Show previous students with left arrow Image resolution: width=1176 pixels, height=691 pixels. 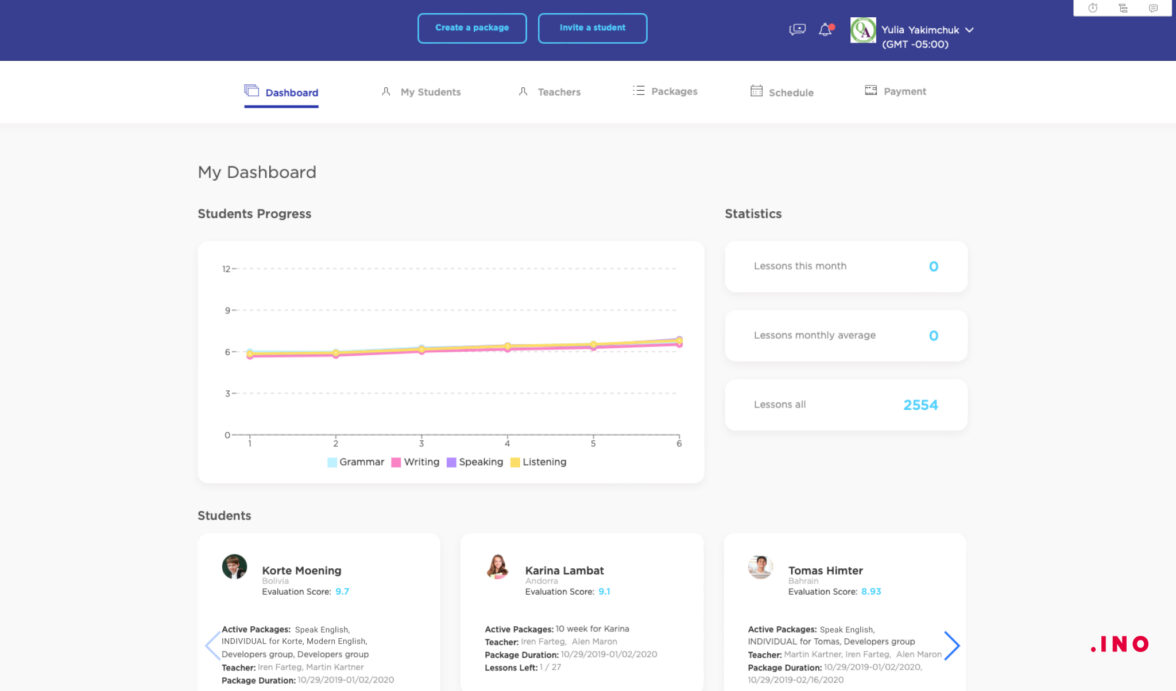pyautogui.click(x=212, y=646)
